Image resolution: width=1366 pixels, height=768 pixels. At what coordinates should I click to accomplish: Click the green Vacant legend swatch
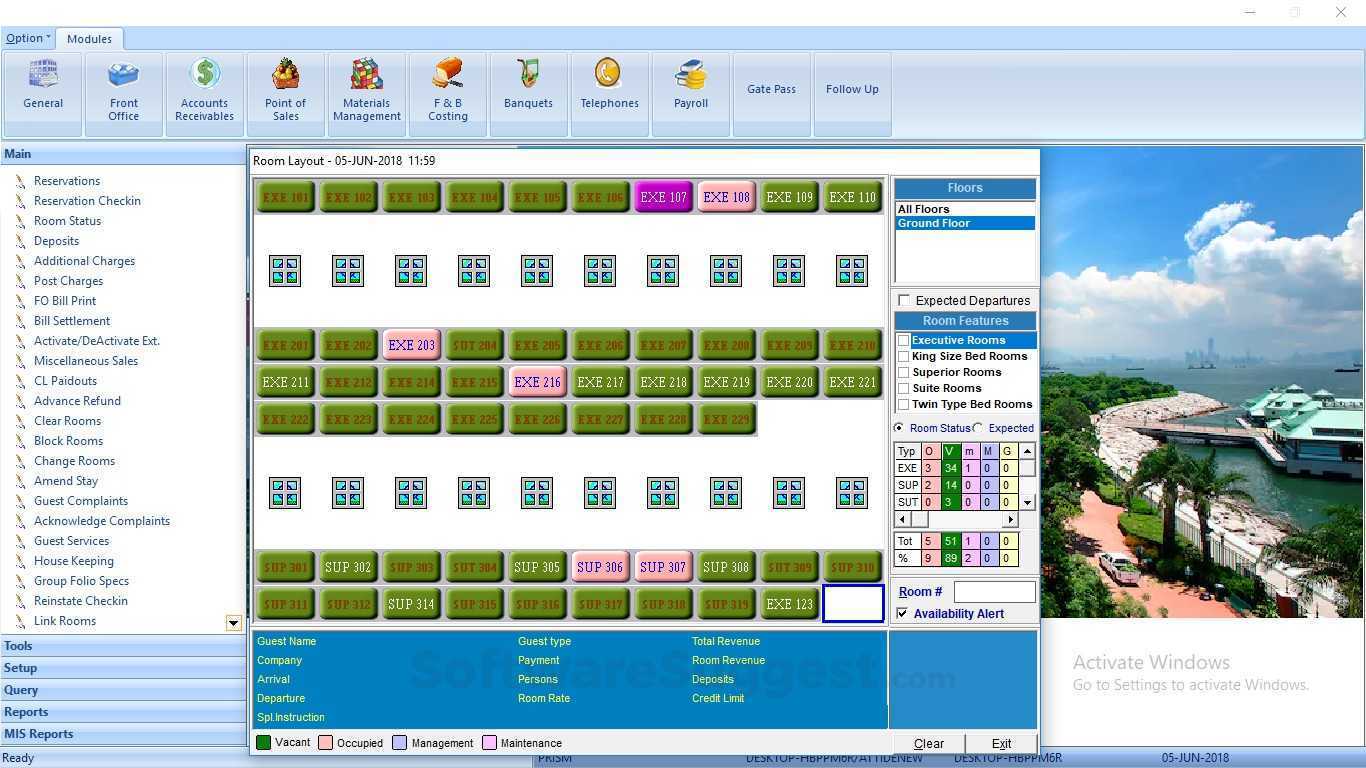[263, 743]
